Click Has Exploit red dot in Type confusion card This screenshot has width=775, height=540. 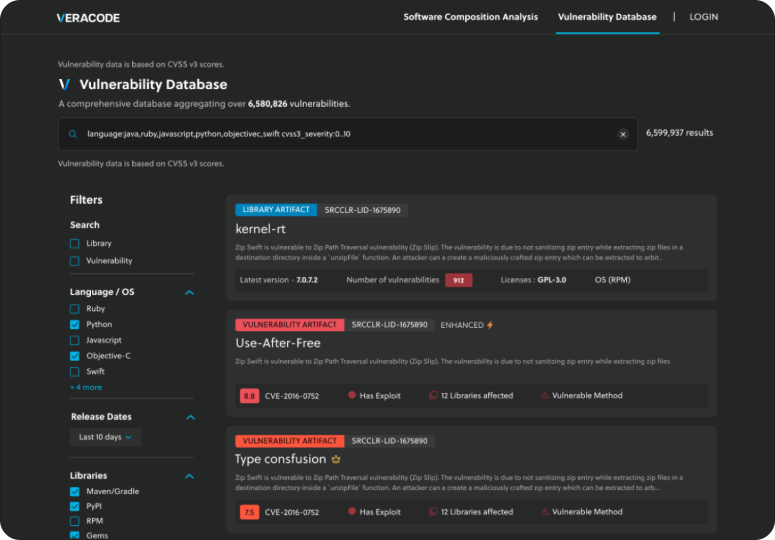point(352,511)
